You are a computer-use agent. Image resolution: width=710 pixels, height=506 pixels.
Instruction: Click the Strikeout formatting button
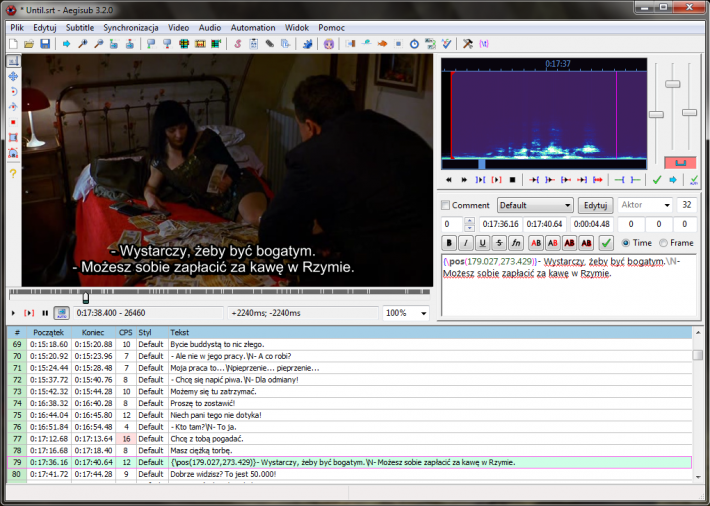tap(499, 243)
